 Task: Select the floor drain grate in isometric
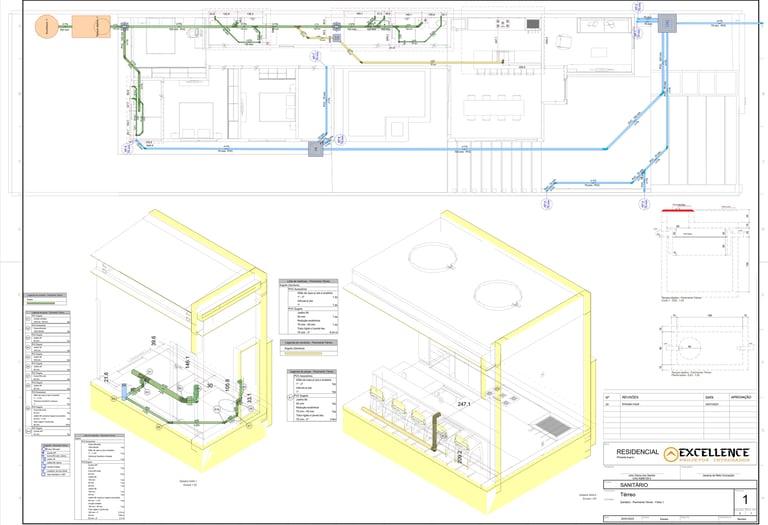(552, 427)
